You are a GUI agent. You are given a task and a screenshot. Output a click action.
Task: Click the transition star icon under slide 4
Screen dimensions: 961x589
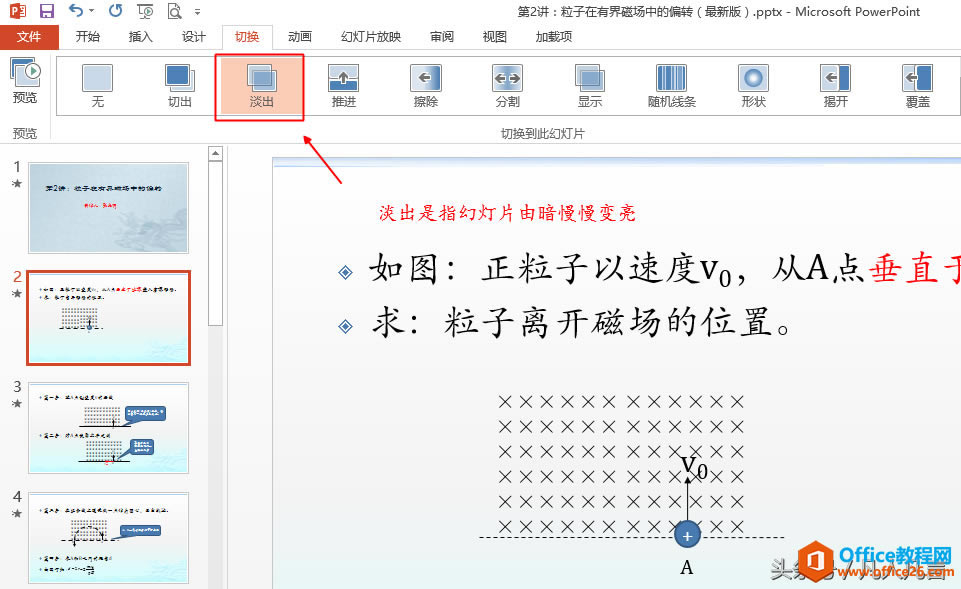[x=17, y=514]
